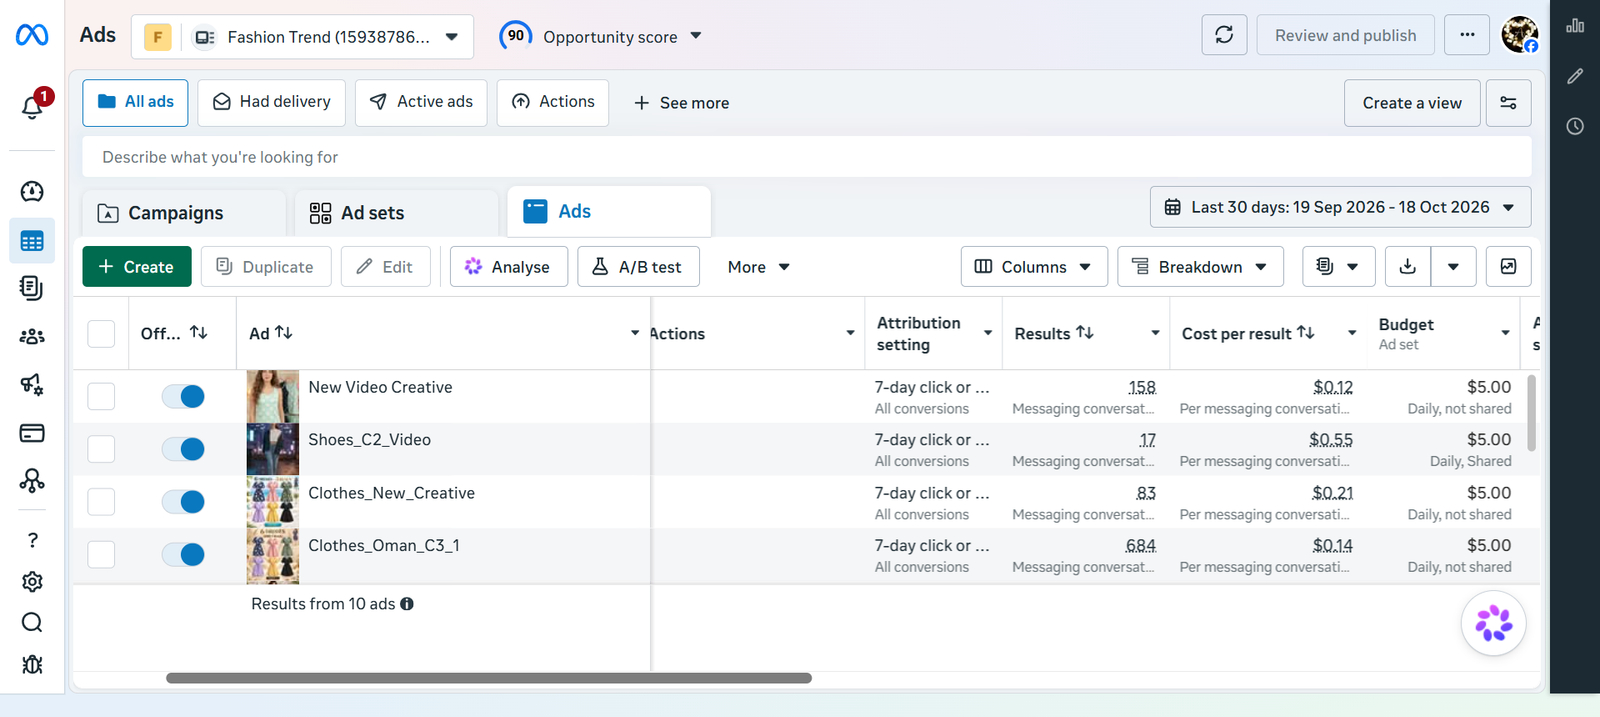Open the reports dropdown next to Breakdown
The image size is (1600, 717).
click(x=1338, y=267)
